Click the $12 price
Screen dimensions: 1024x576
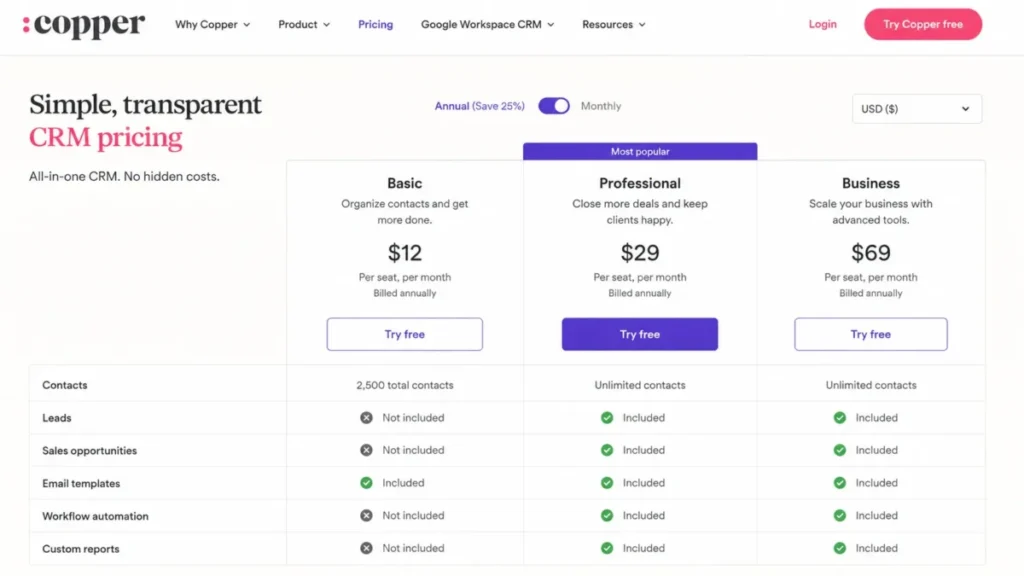(x=405, y=253)
